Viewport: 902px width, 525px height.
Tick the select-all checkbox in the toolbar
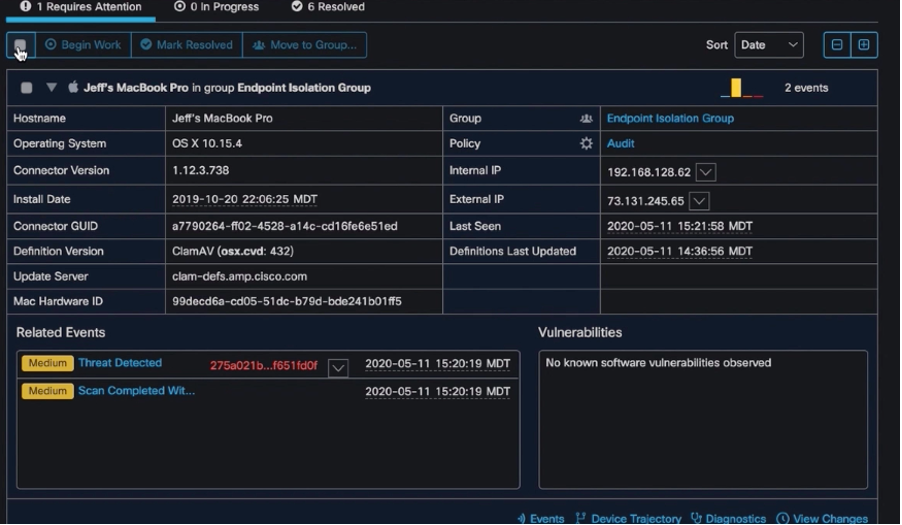pos(21,46)
